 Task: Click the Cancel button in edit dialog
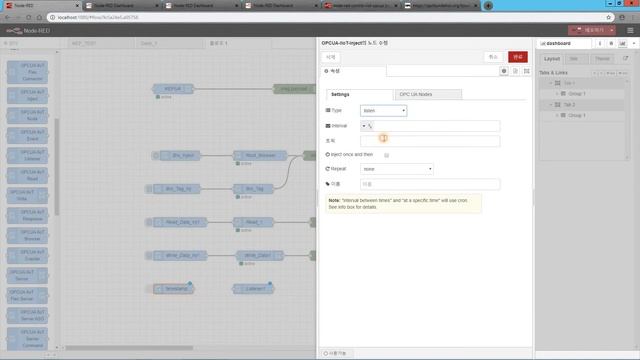click(x=493, y=57)
